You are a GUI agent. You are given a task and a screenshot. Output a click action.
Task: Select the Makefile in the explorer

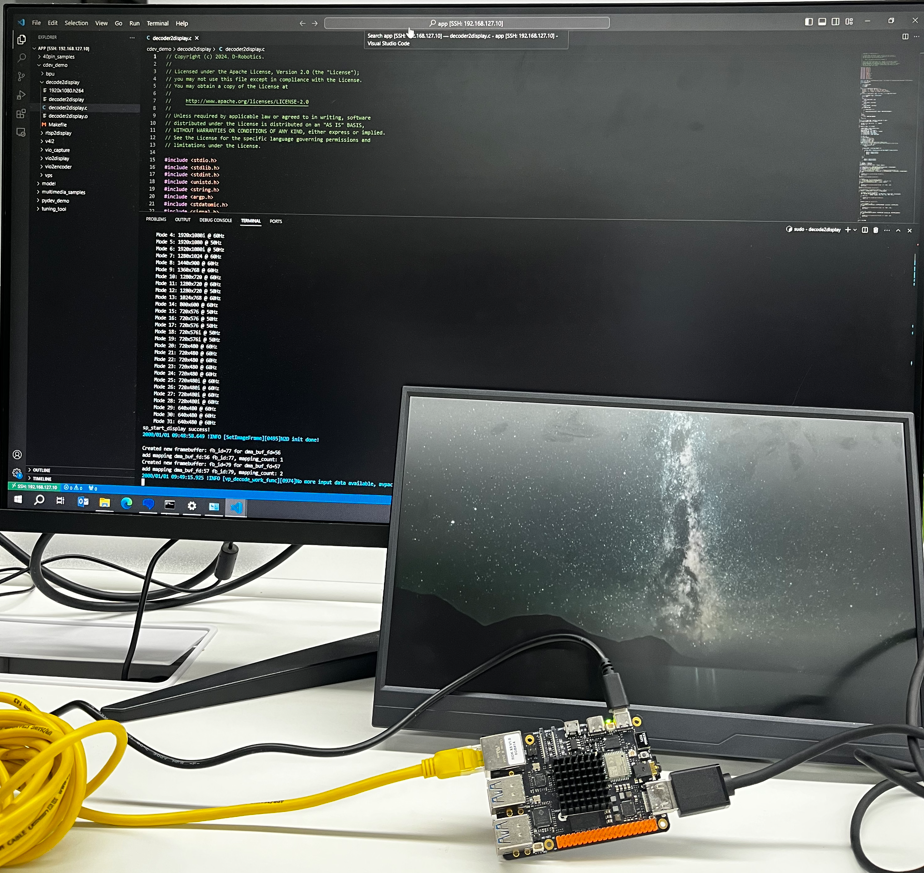[x=58, y=124]
